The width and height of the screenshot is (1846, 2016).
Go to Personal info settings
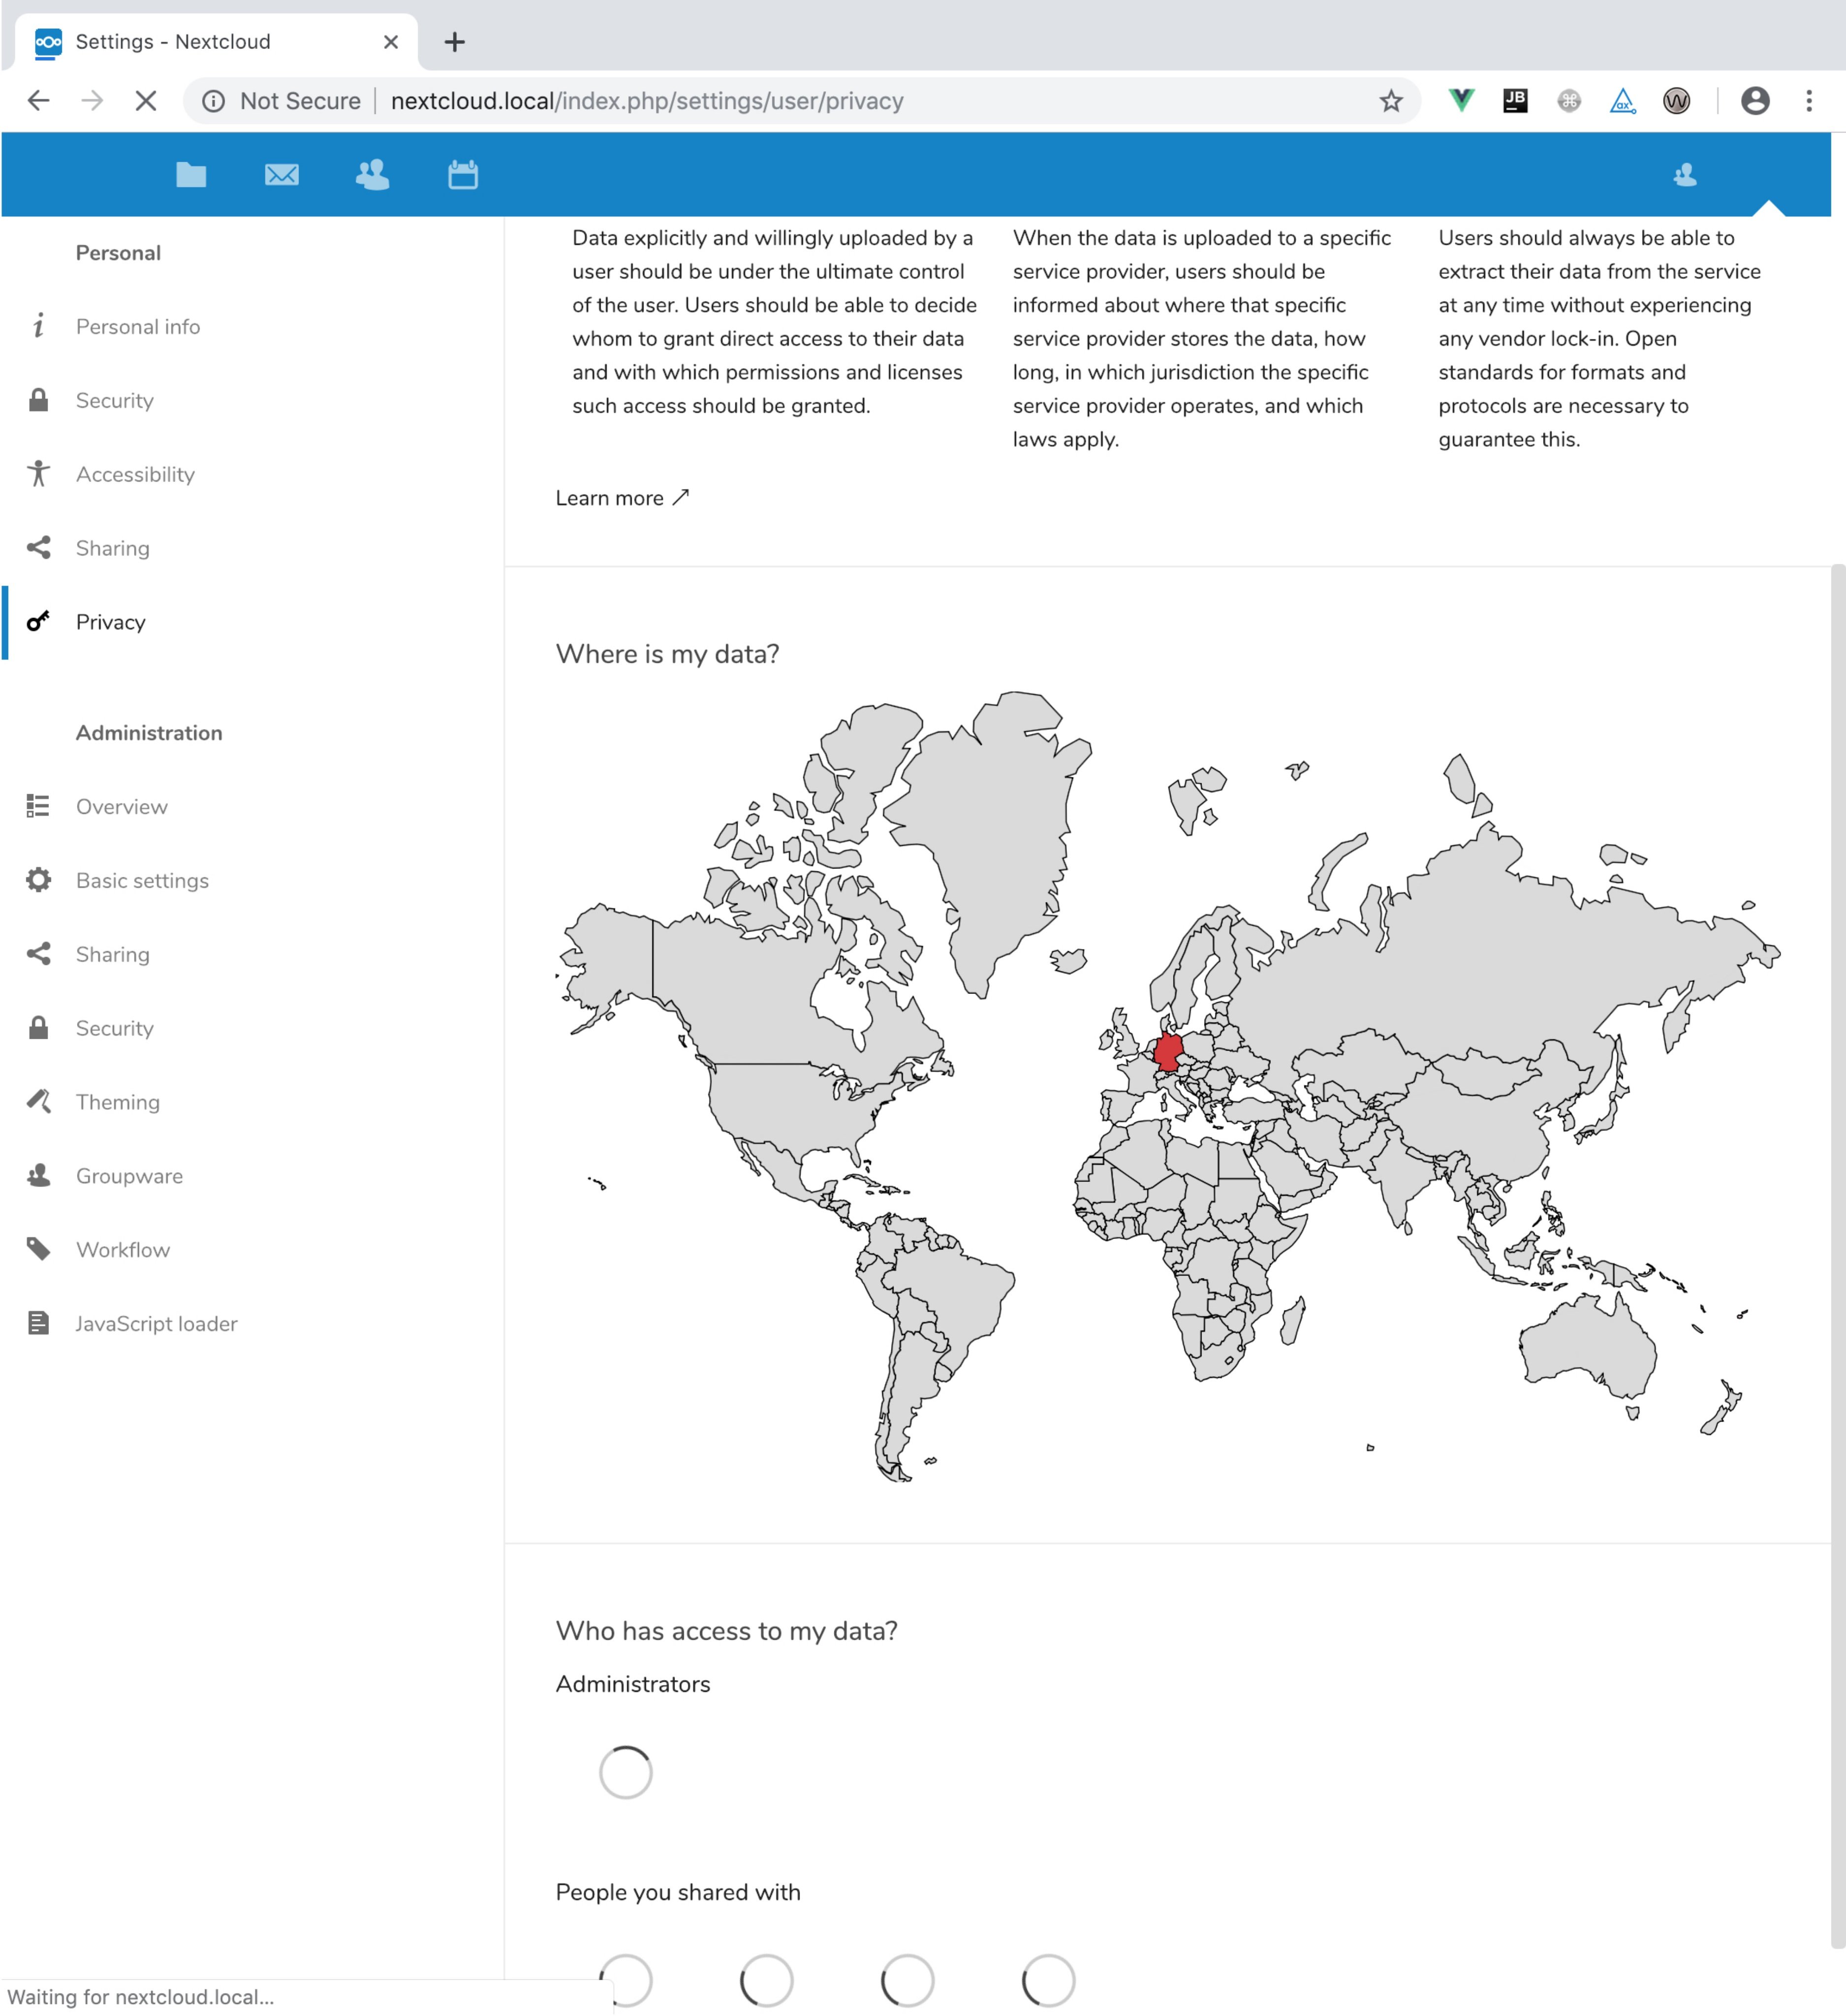click(138, 327)
